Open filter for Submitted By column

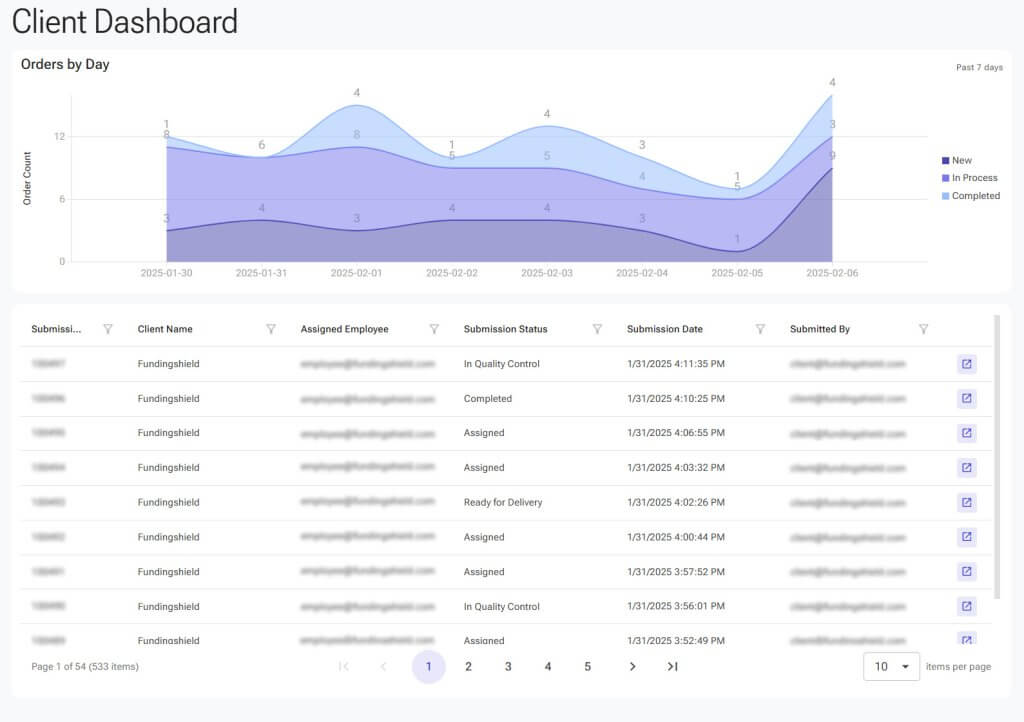point(923,329)
